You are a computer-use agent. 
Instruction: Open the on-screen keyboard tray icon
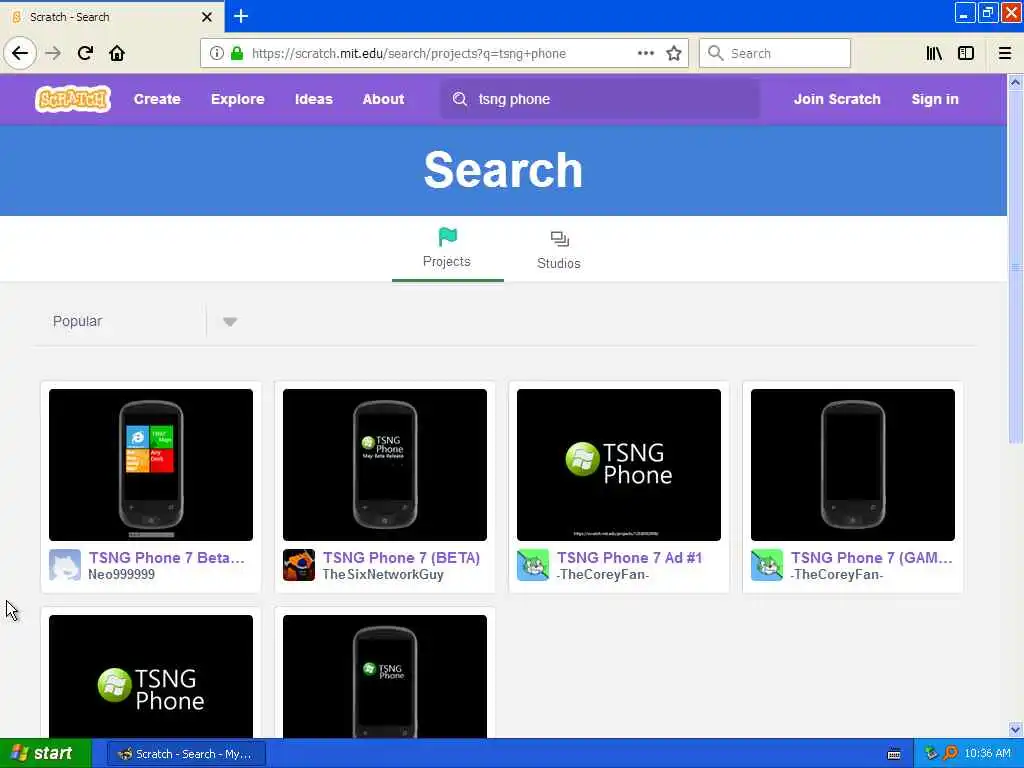894,754
